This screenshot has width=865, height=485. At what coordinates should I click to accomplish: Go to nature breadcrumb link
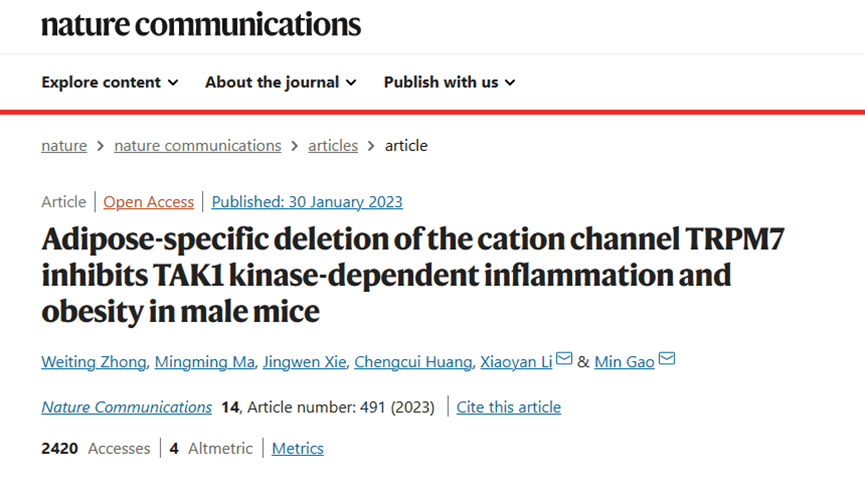[64, 146]
